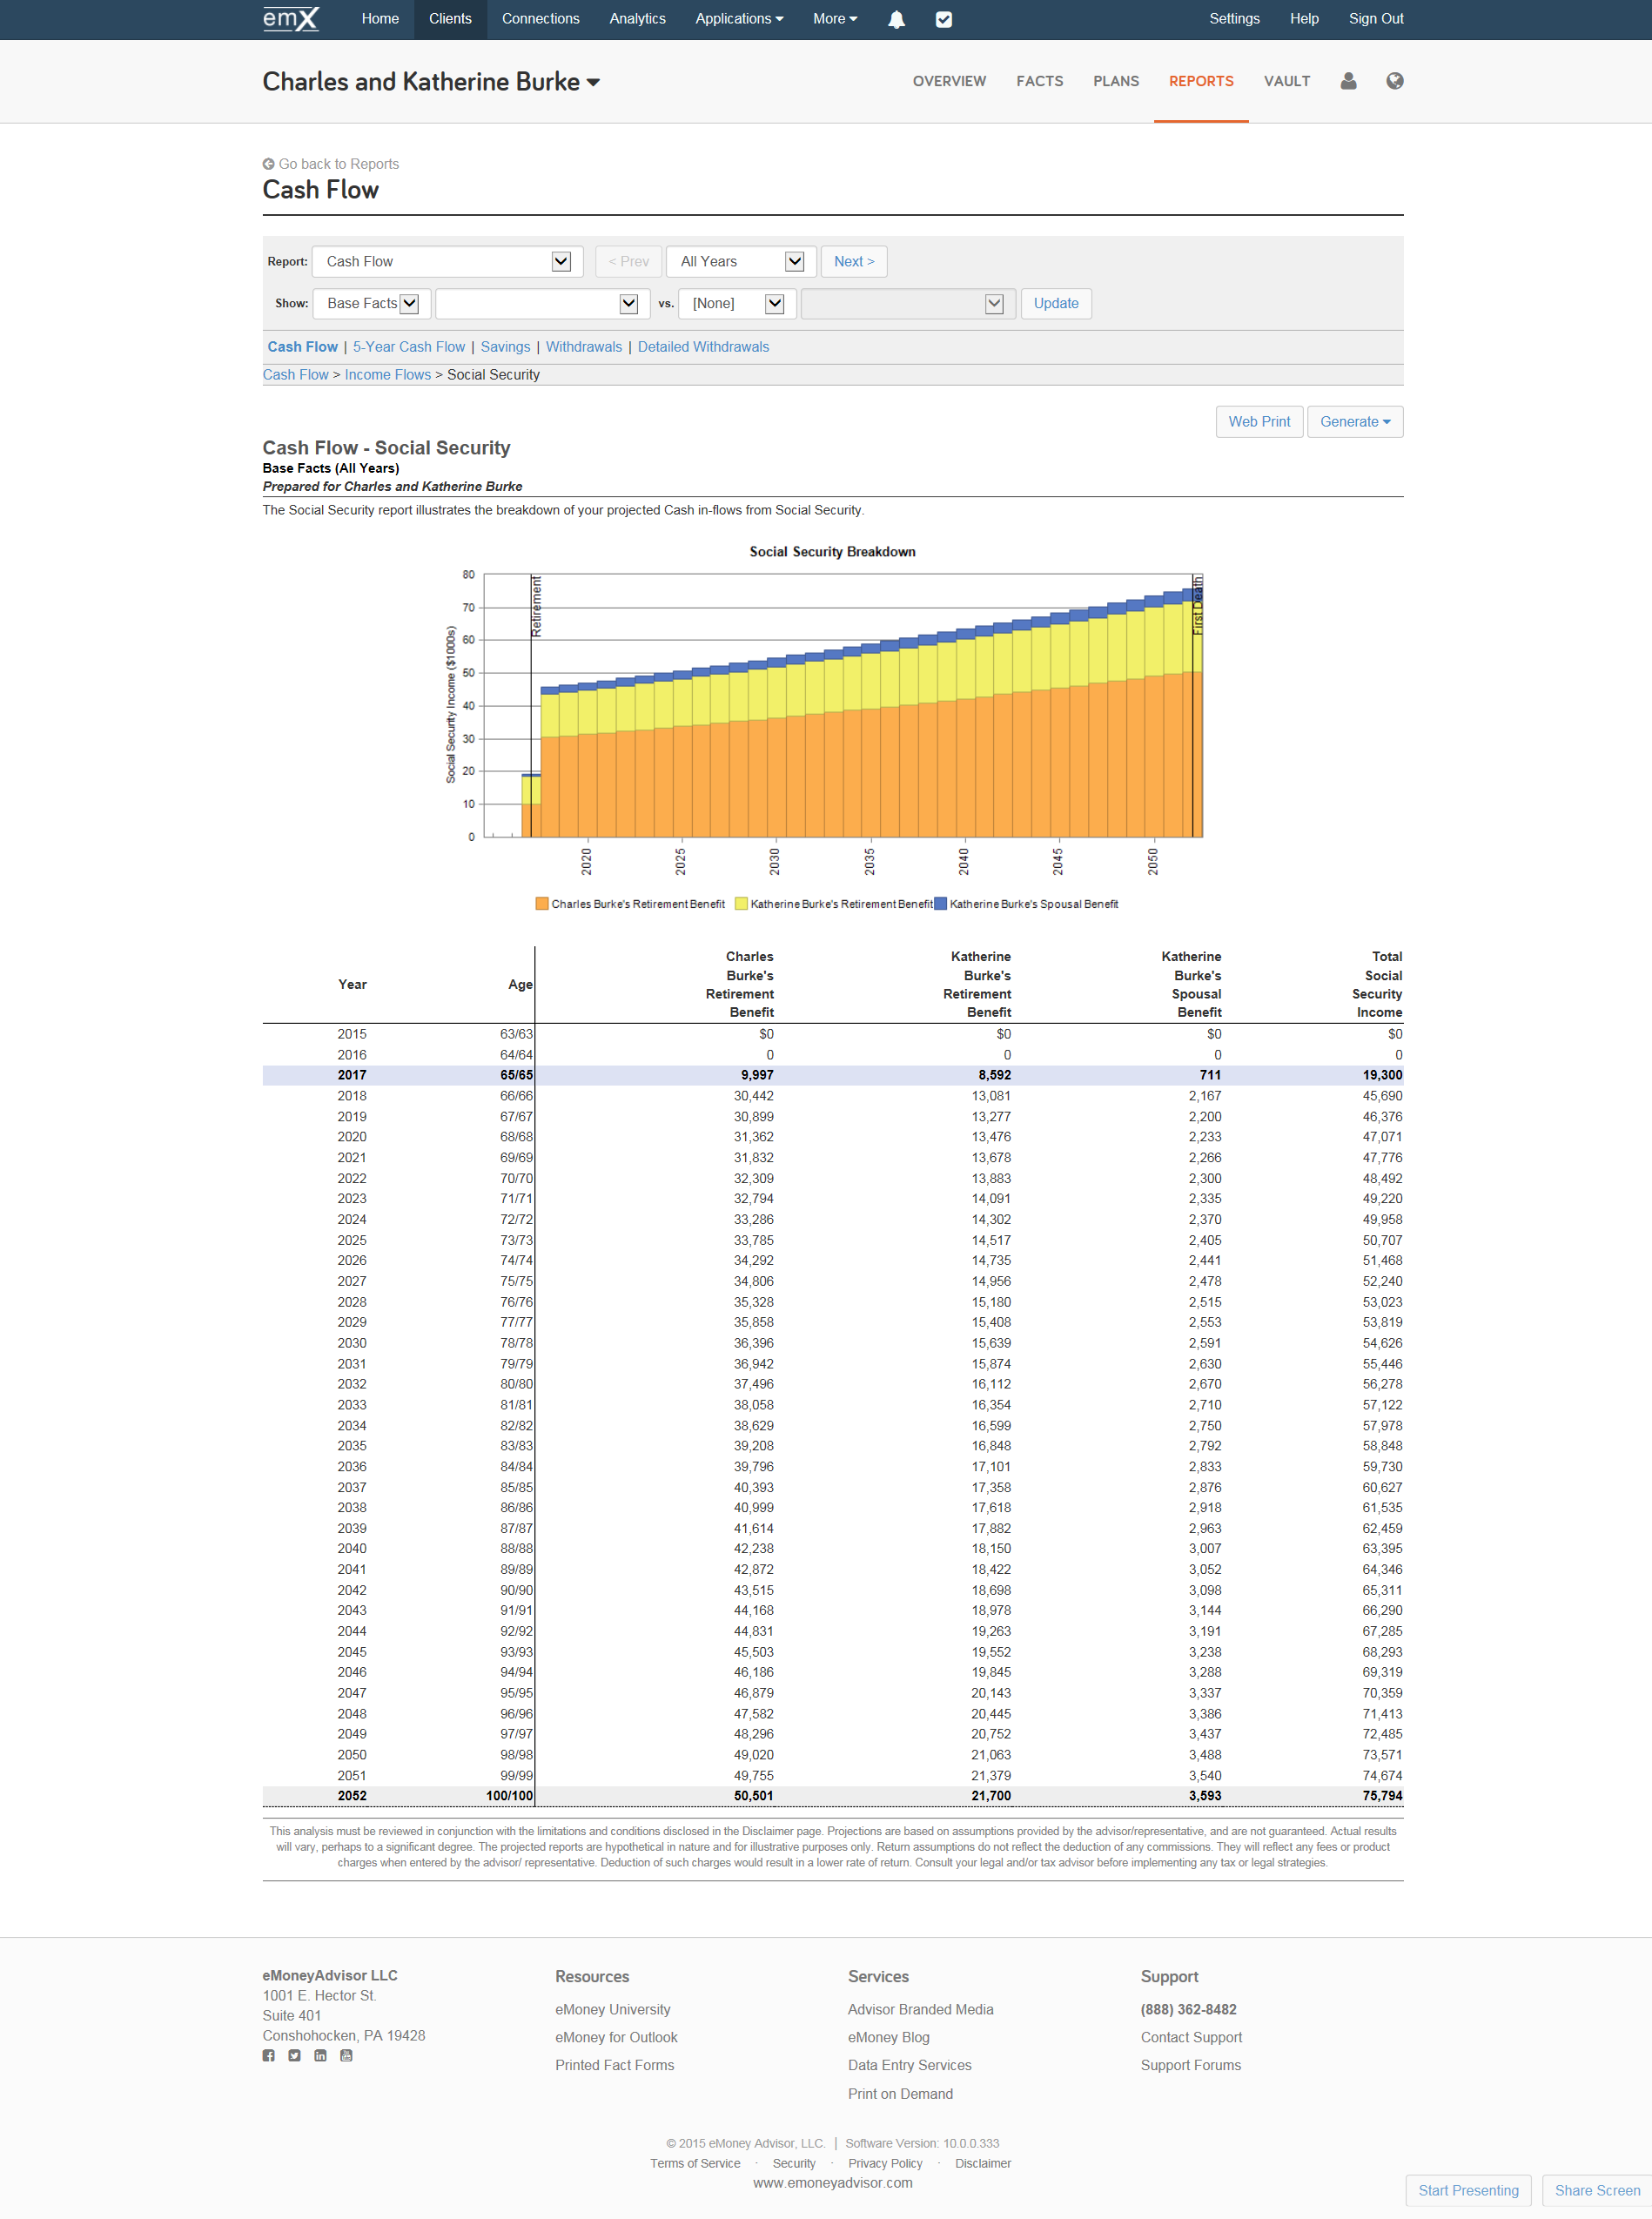Open eMoney Facebook page icon

[268, 2055]
